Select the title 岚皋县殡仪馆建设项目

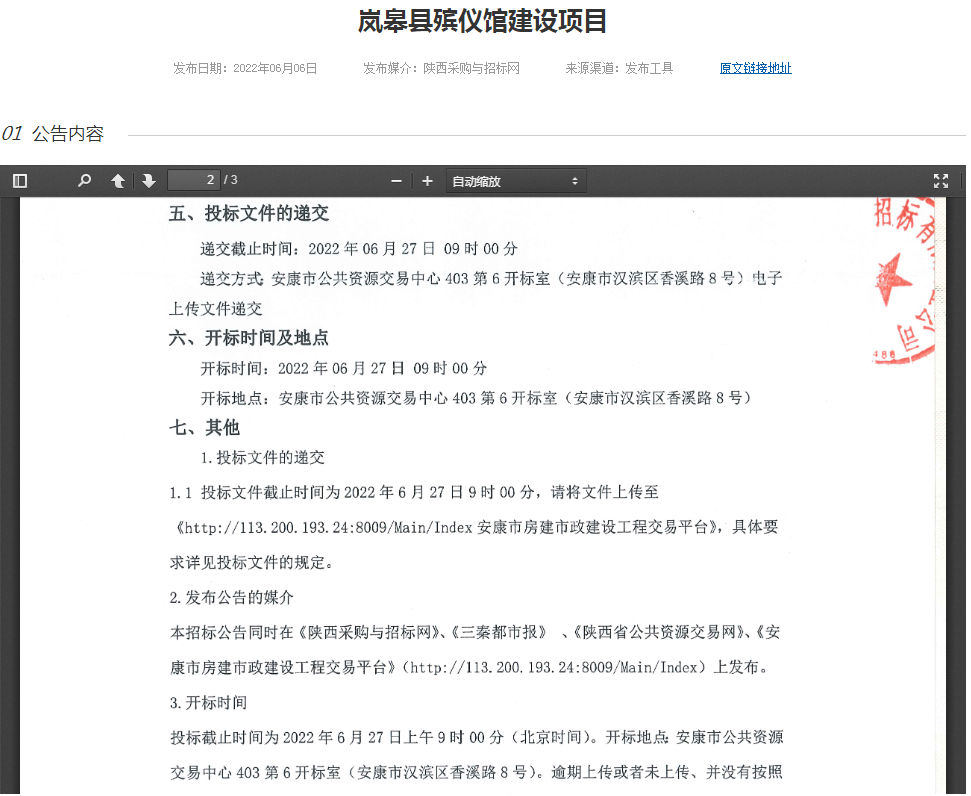pos(482,21)
